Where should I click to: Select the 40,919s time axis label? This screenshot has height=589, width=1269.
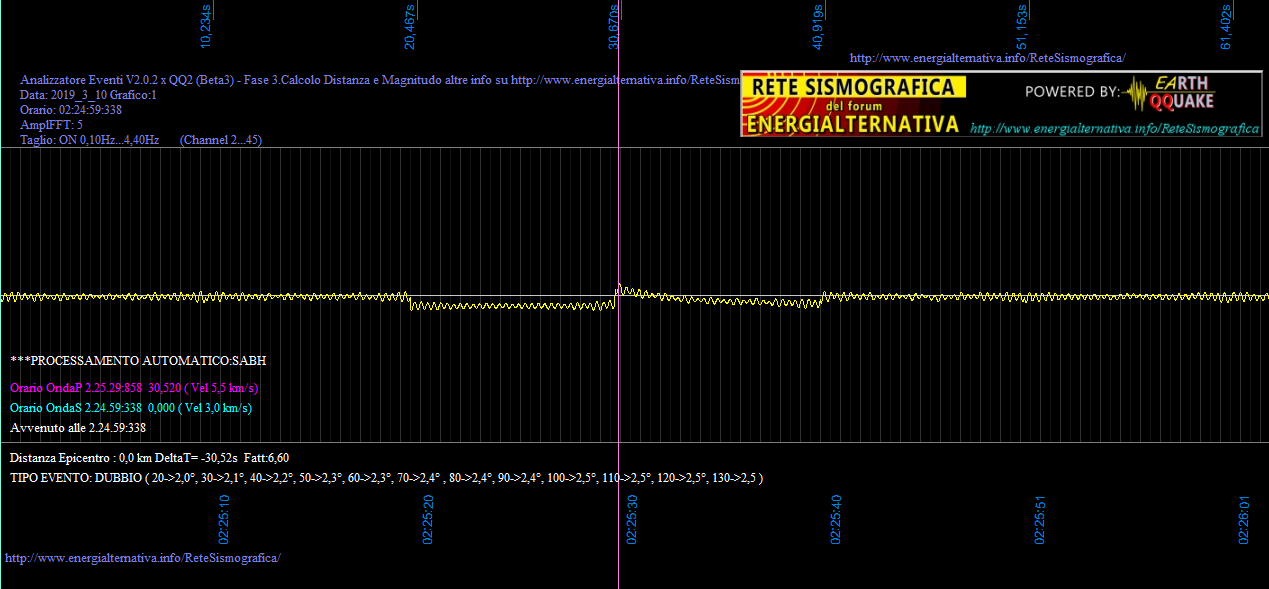pyautogui.click(x=818, y=26)
